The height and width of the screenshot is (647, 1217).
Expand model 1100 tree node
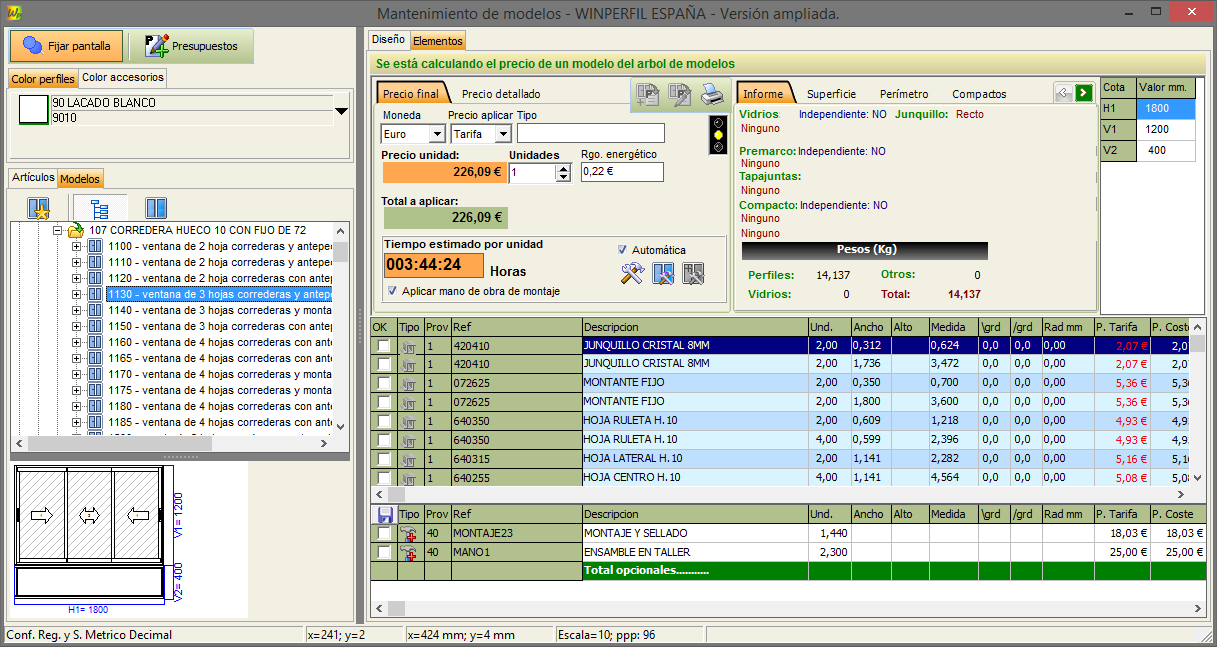(x=77, y=246)
